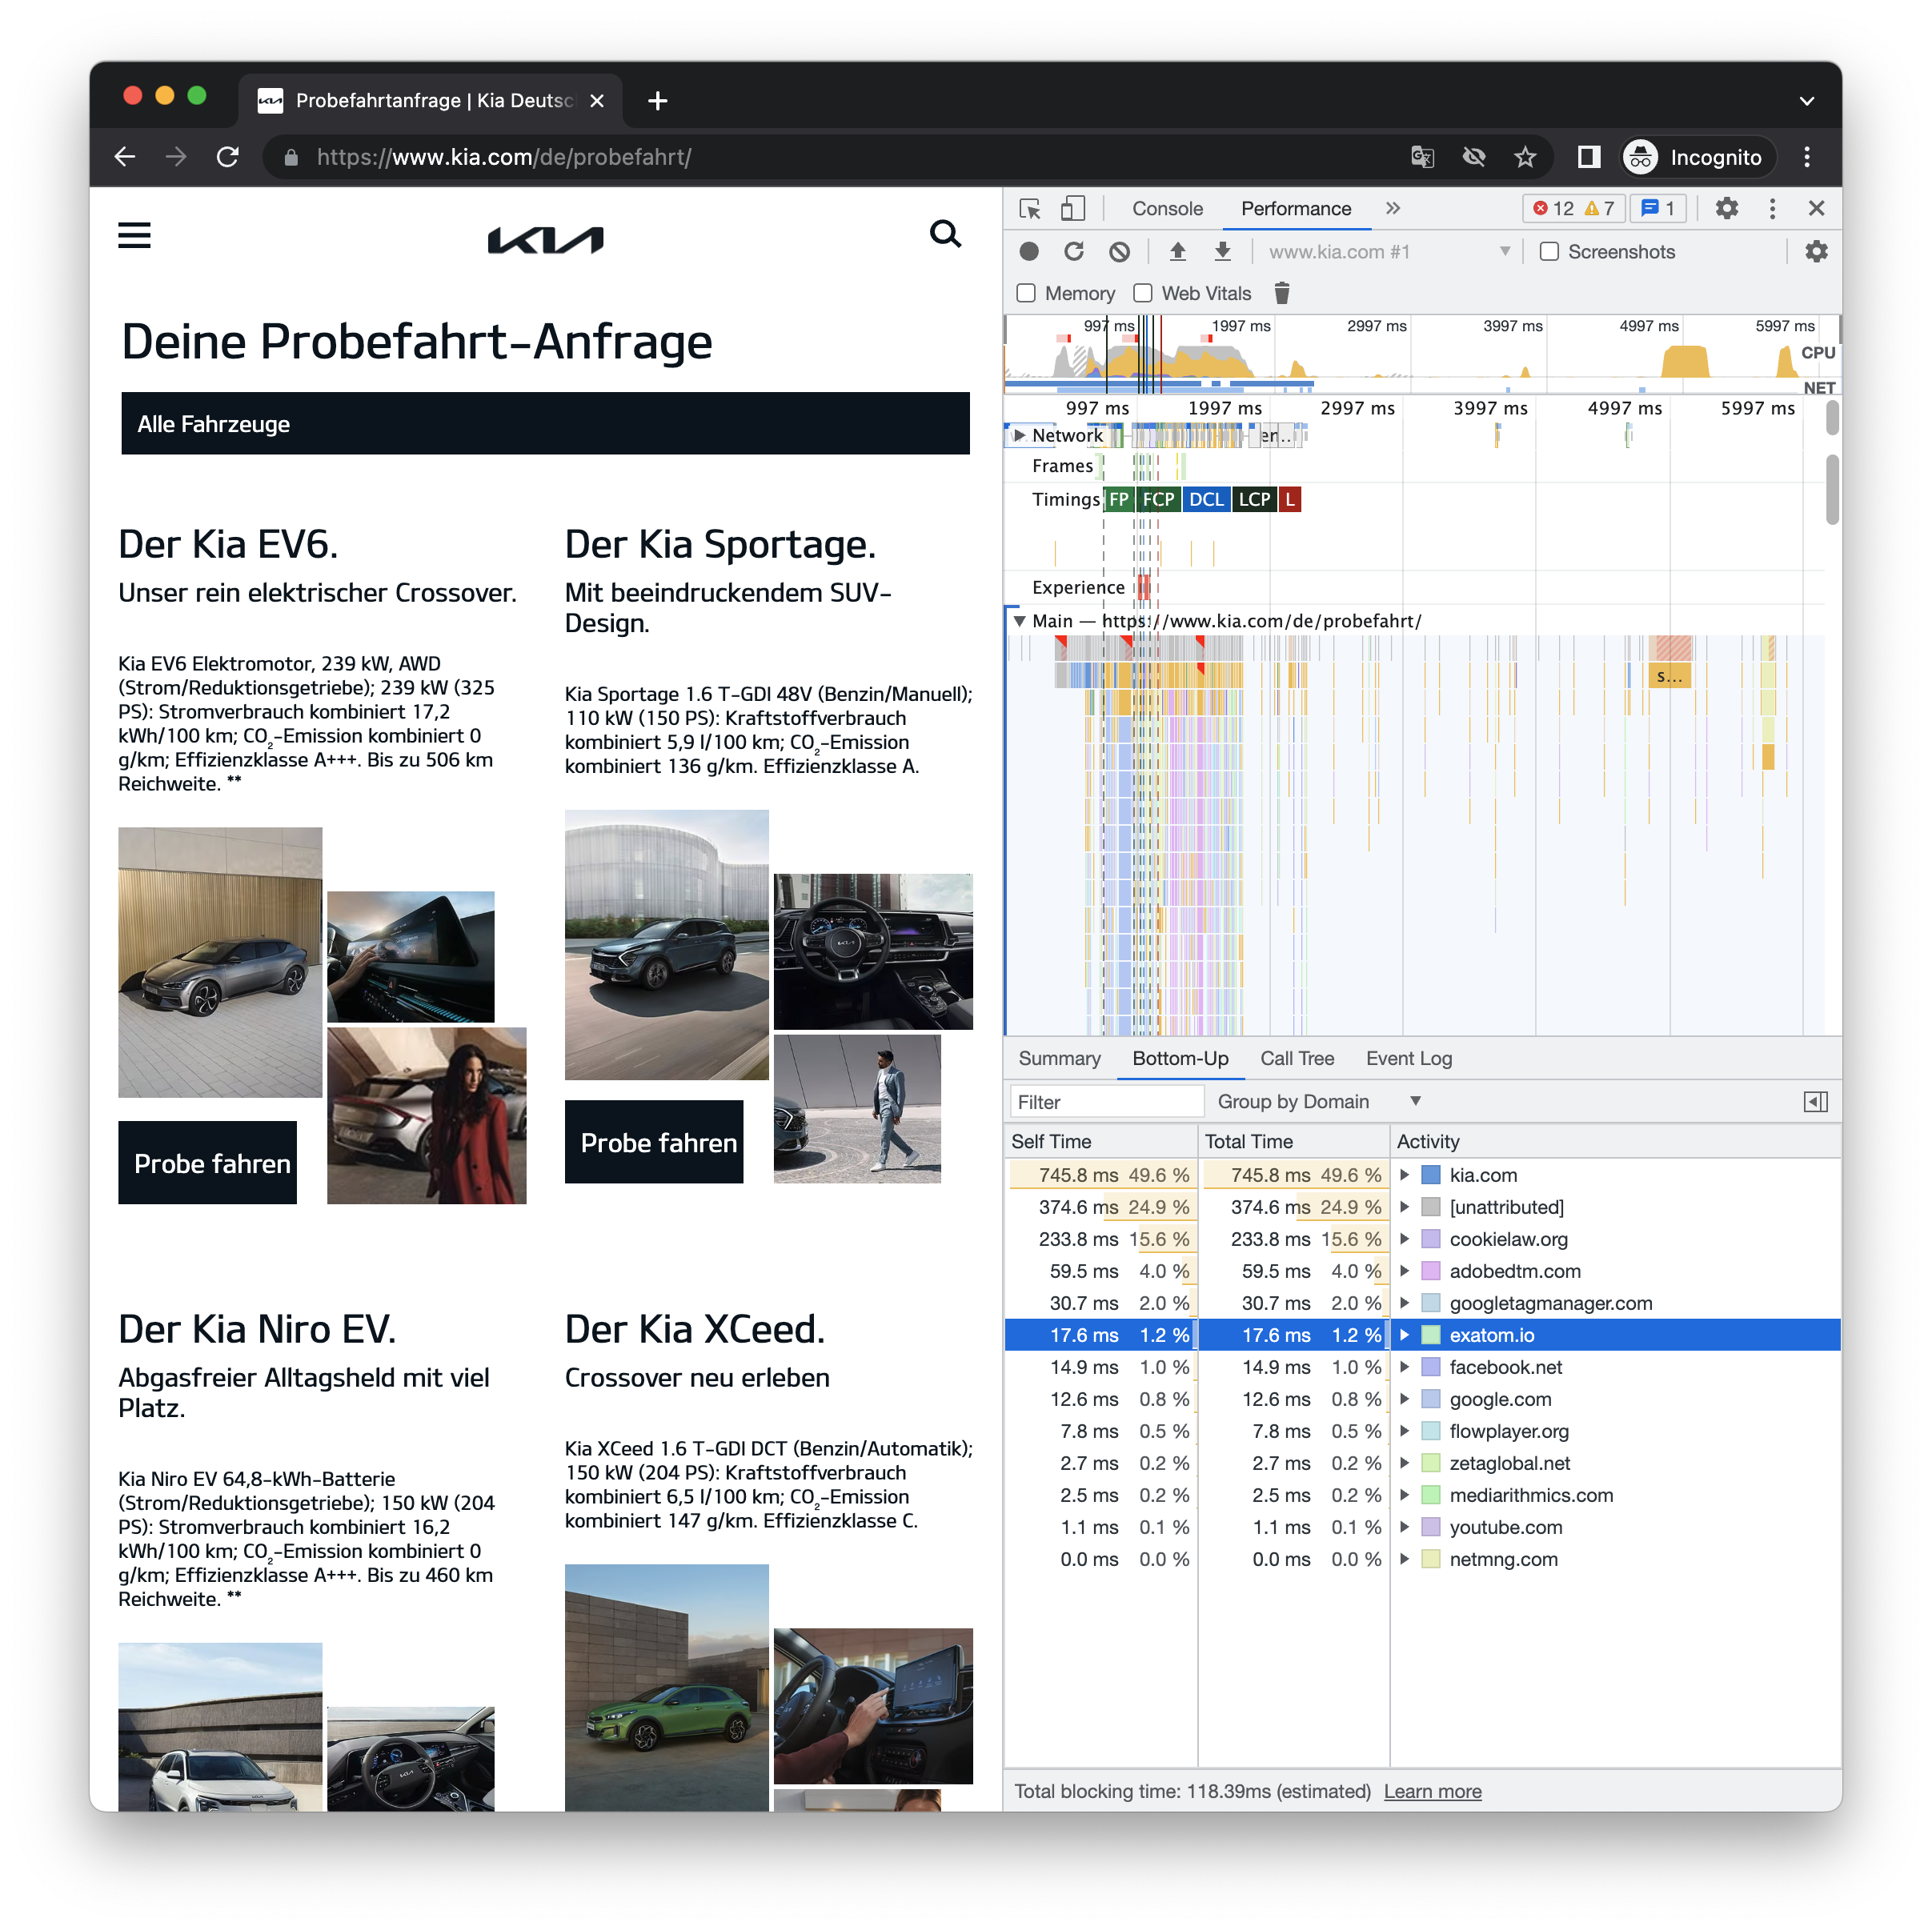Open Chrome three-dot menu
Image resolution: width=1932 pixels, height=1930 pixels.
click(1806, 157)
